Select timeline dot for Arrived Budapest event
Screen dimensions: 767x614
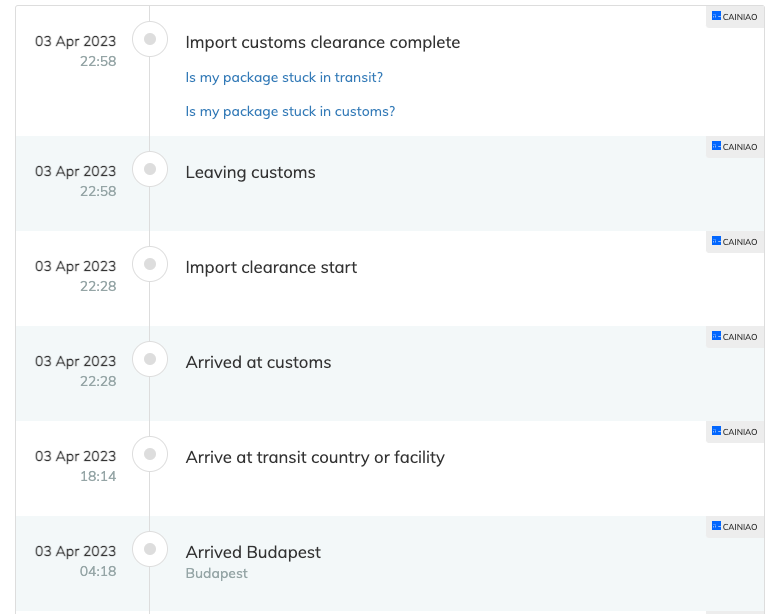click(x=150, y=549)
